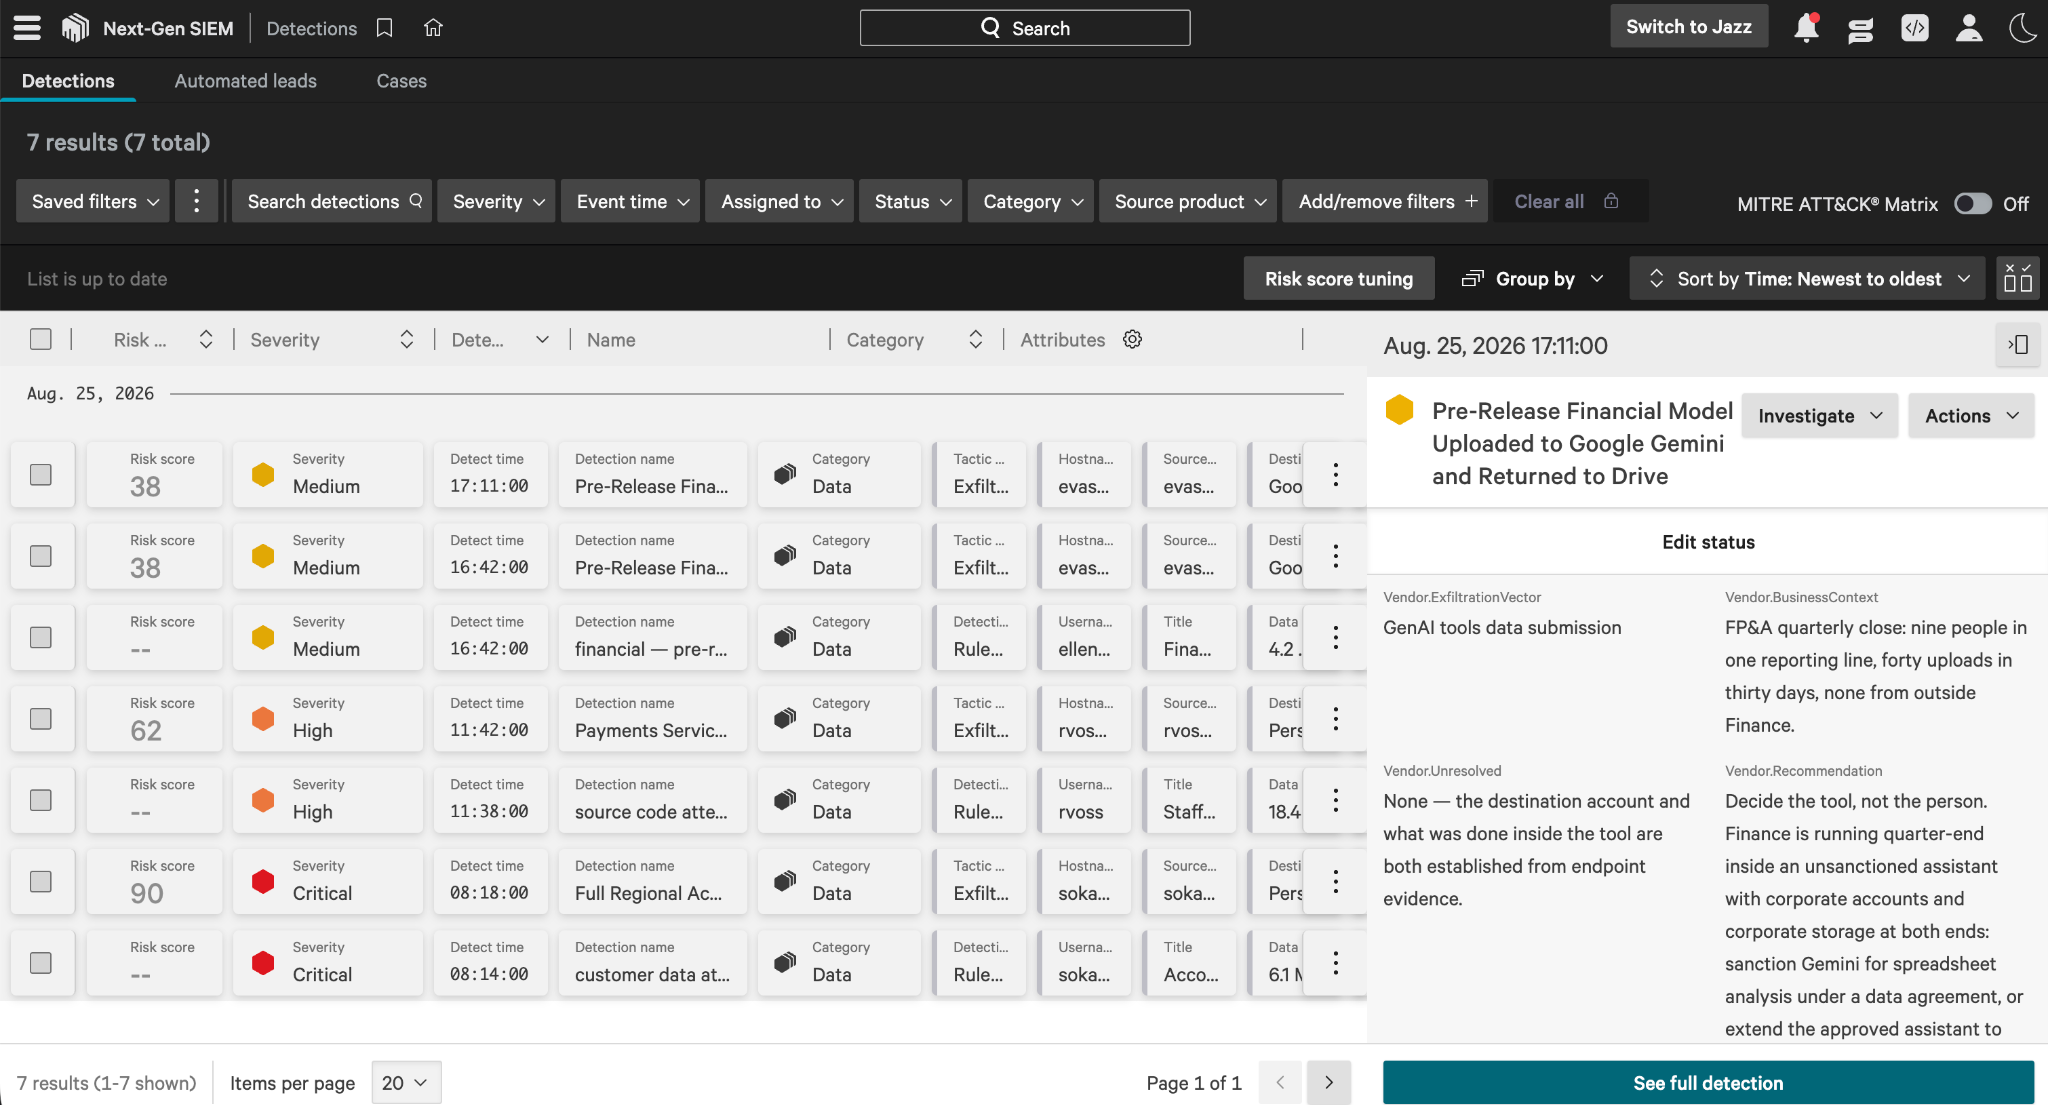The width and height of the screenshot is (2048, 1105).
Task: Switch to dark mode moon icon
Action: (2023, 28)
